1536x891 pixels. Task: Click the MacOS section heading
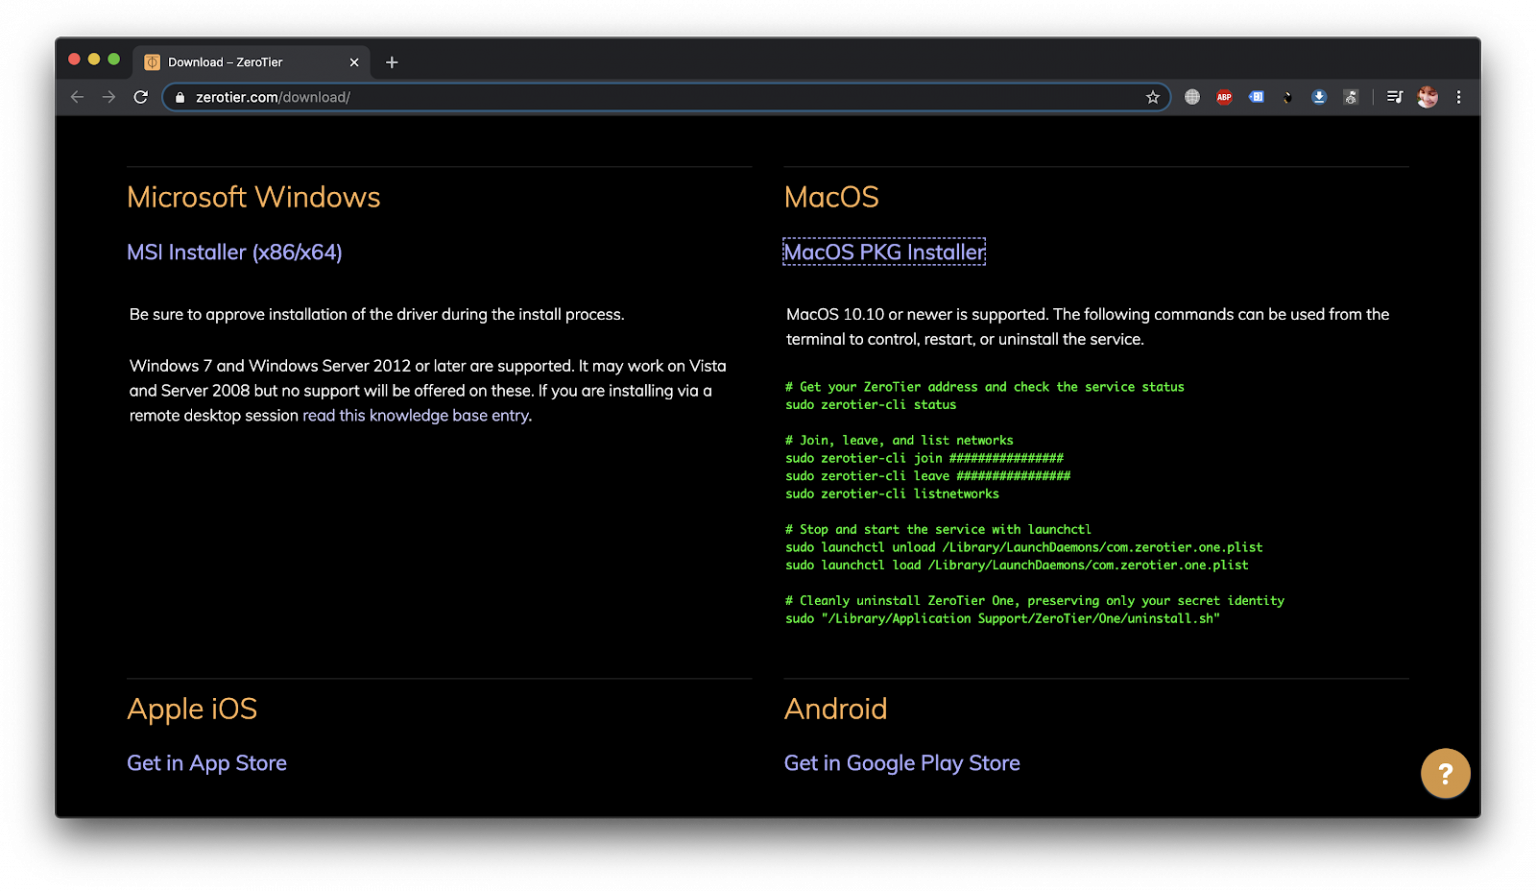(831, 197)
